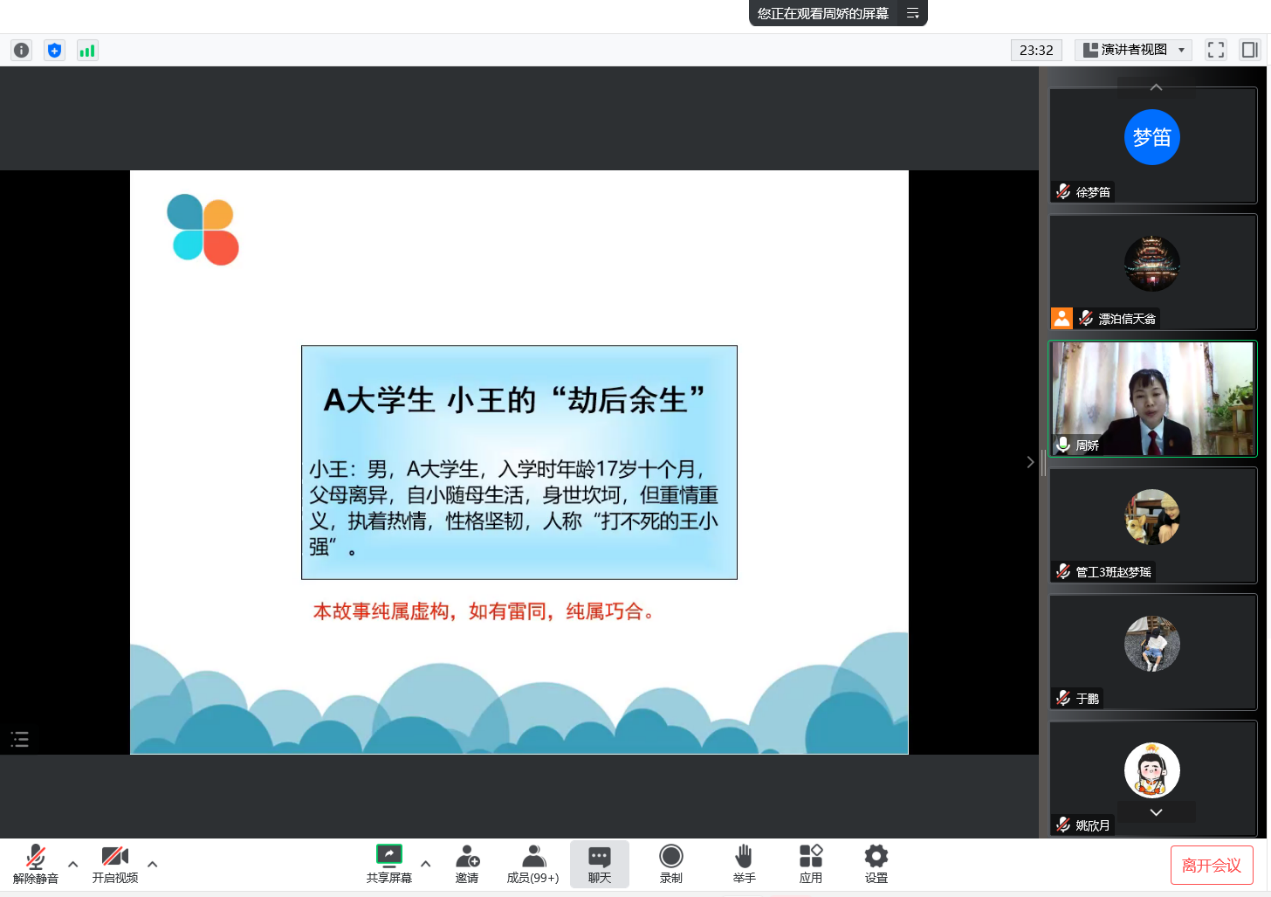This screenshot has width=1271, height=897.
Task: Open the Apps (应用) menu
Action: coord(810,864)
